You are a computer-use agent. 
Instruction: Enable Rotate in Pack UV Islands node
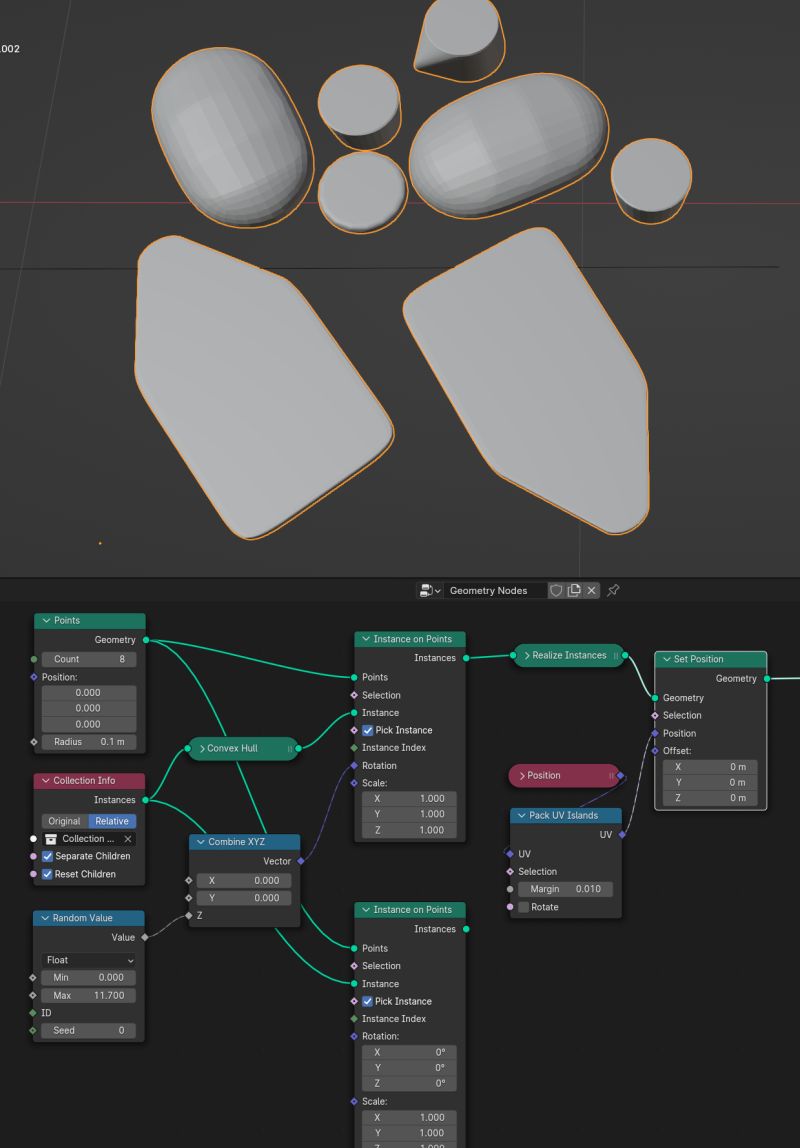coord(524,906)
